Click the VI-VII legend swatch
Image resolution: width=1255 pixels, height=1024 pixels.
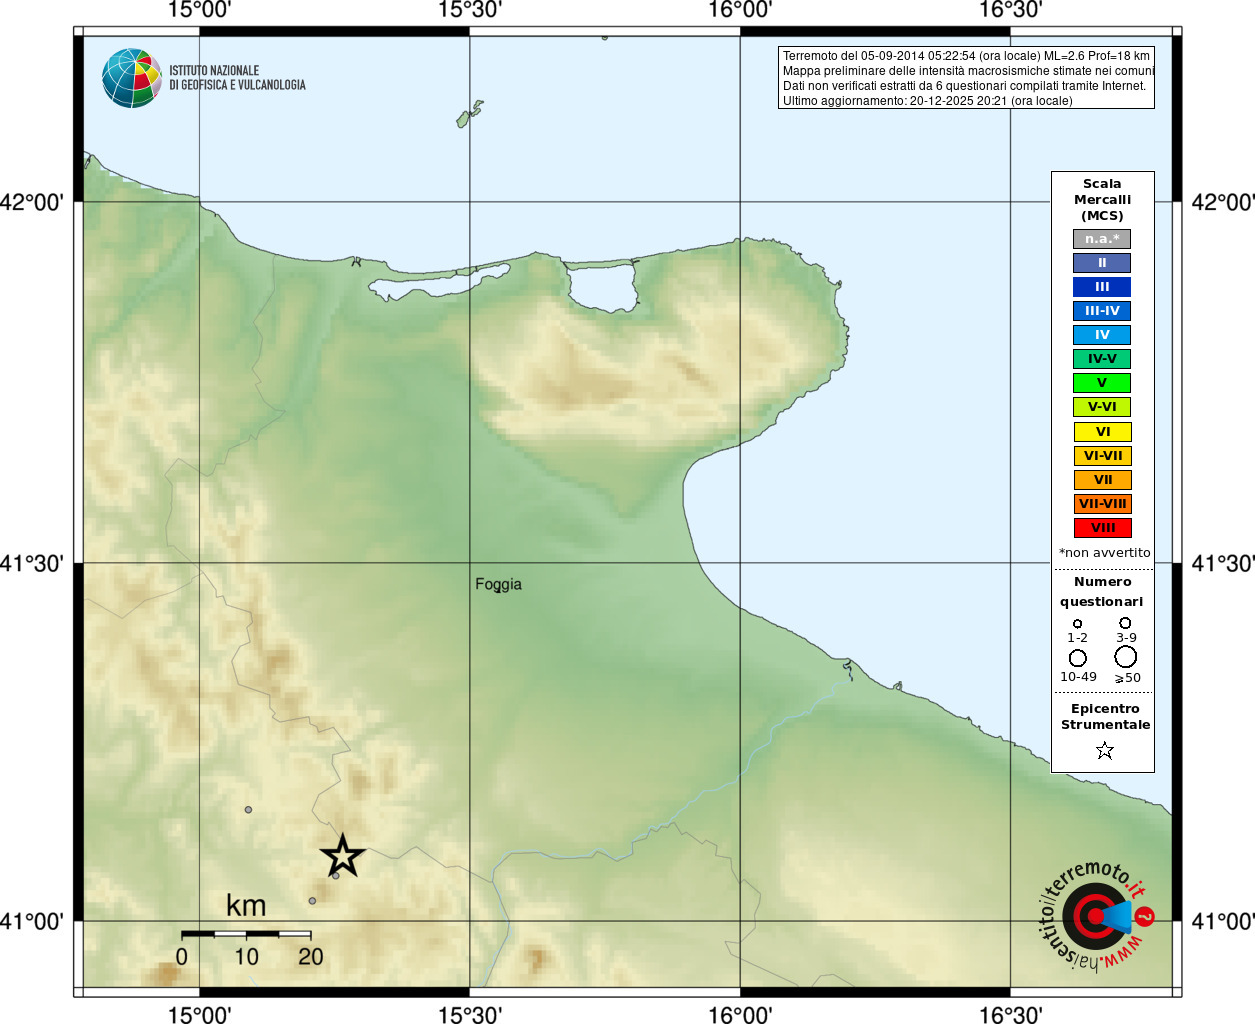[x=1103, y=456]
